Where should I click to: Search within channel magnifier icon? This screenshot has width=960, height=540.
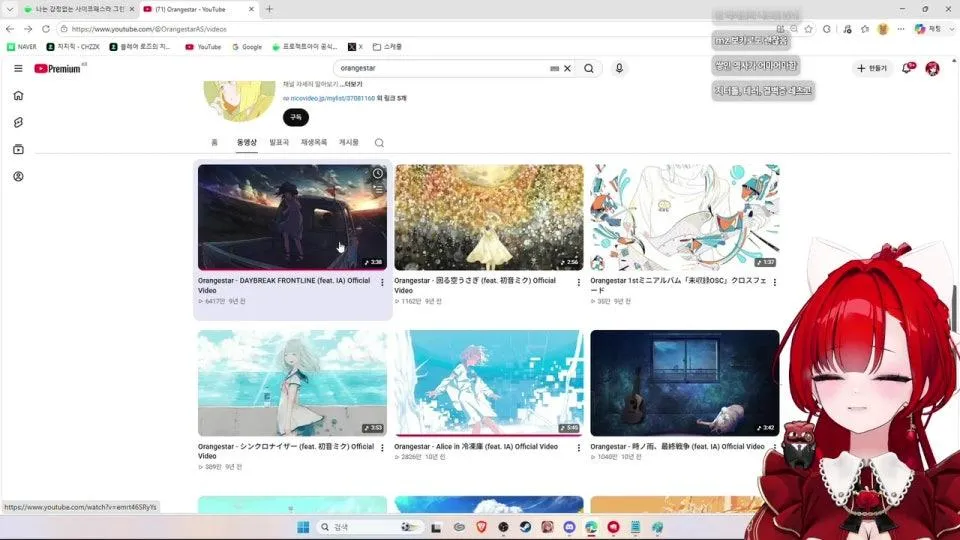pyautogui.click(x=379, y=143)
